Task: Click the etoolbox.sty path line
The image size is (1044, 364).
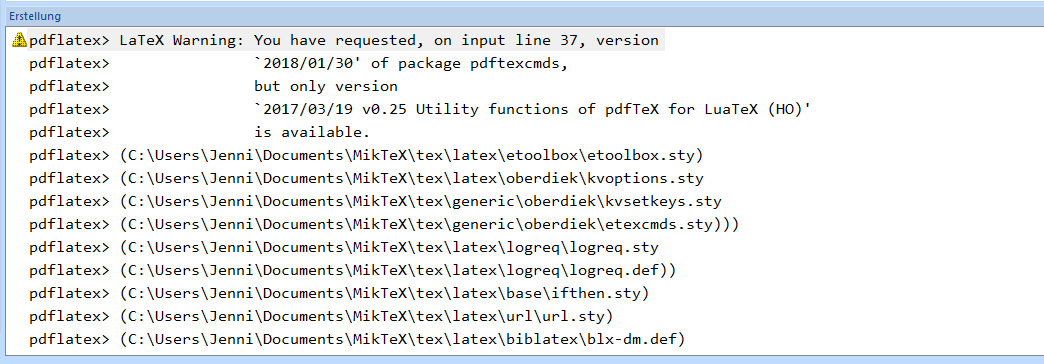Action: click(x=366, y=156)
